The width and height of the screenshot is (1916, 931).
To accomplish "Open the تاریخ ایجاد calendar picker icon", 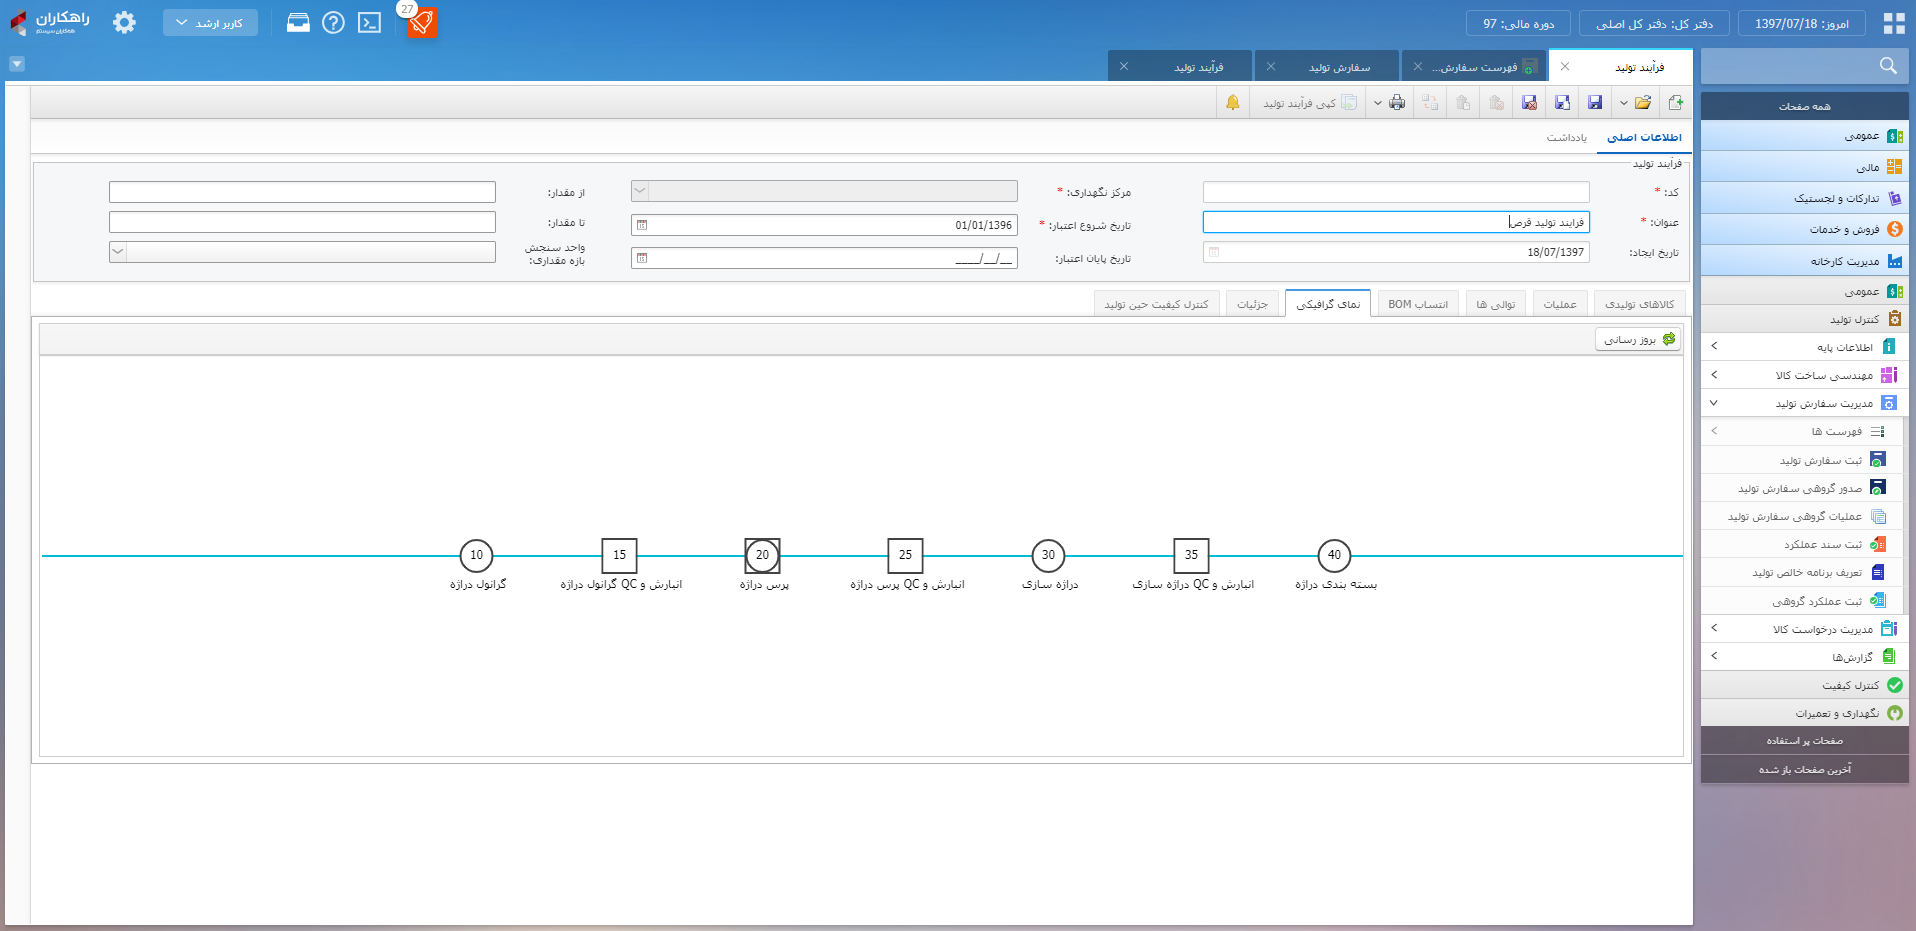I will pyautogui.click(x=1214, y=252).
